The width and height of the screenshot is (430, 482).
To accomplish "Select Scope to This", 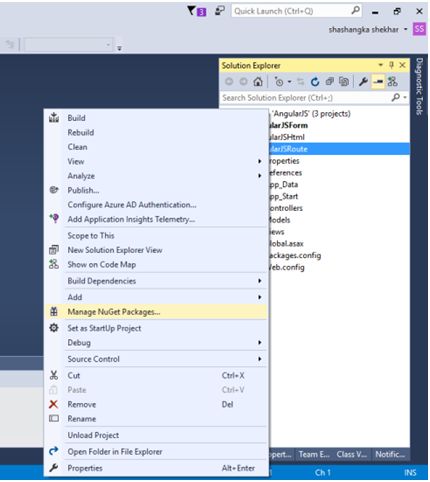I will pyautogui.click(x=156, y=236).
